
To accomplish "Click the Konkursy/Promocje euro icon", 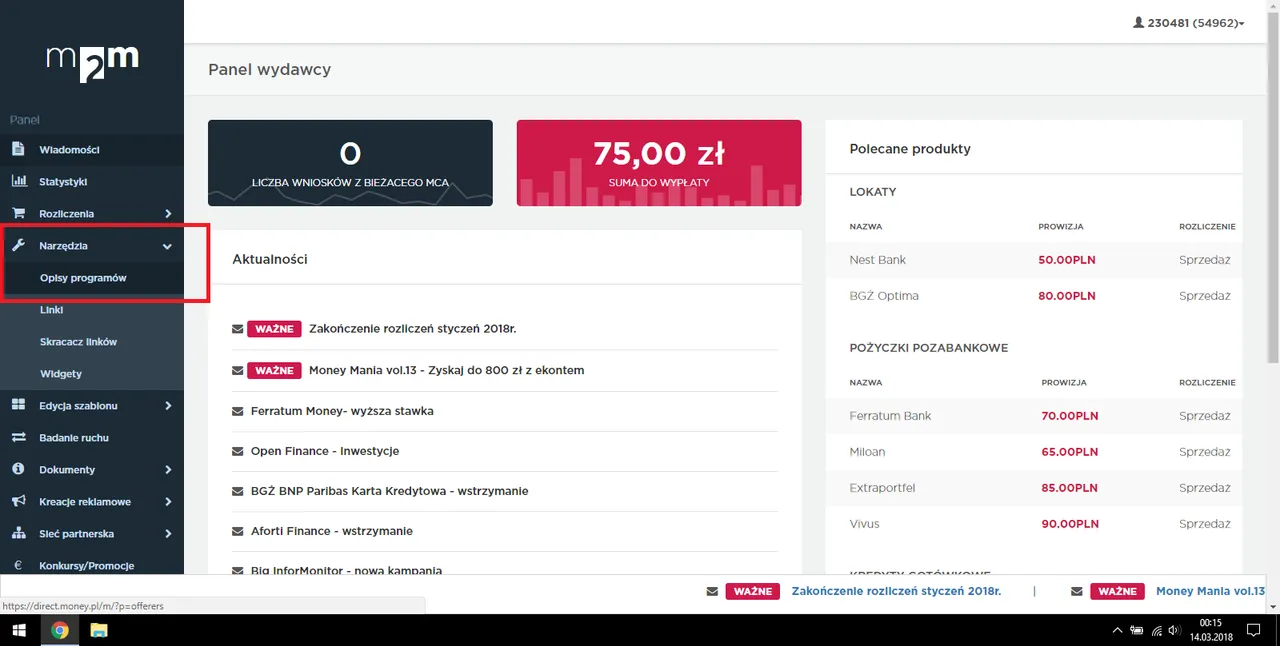I will click(18, 565).
